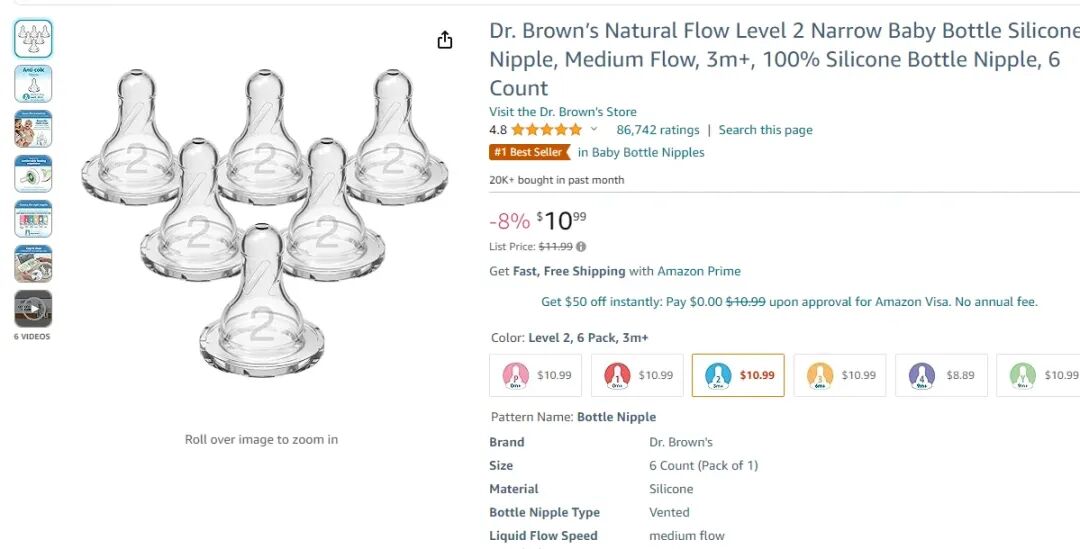Visit the Dr. Brown's Store
The image size is (1080, 549).
click(x=562, y=112)
